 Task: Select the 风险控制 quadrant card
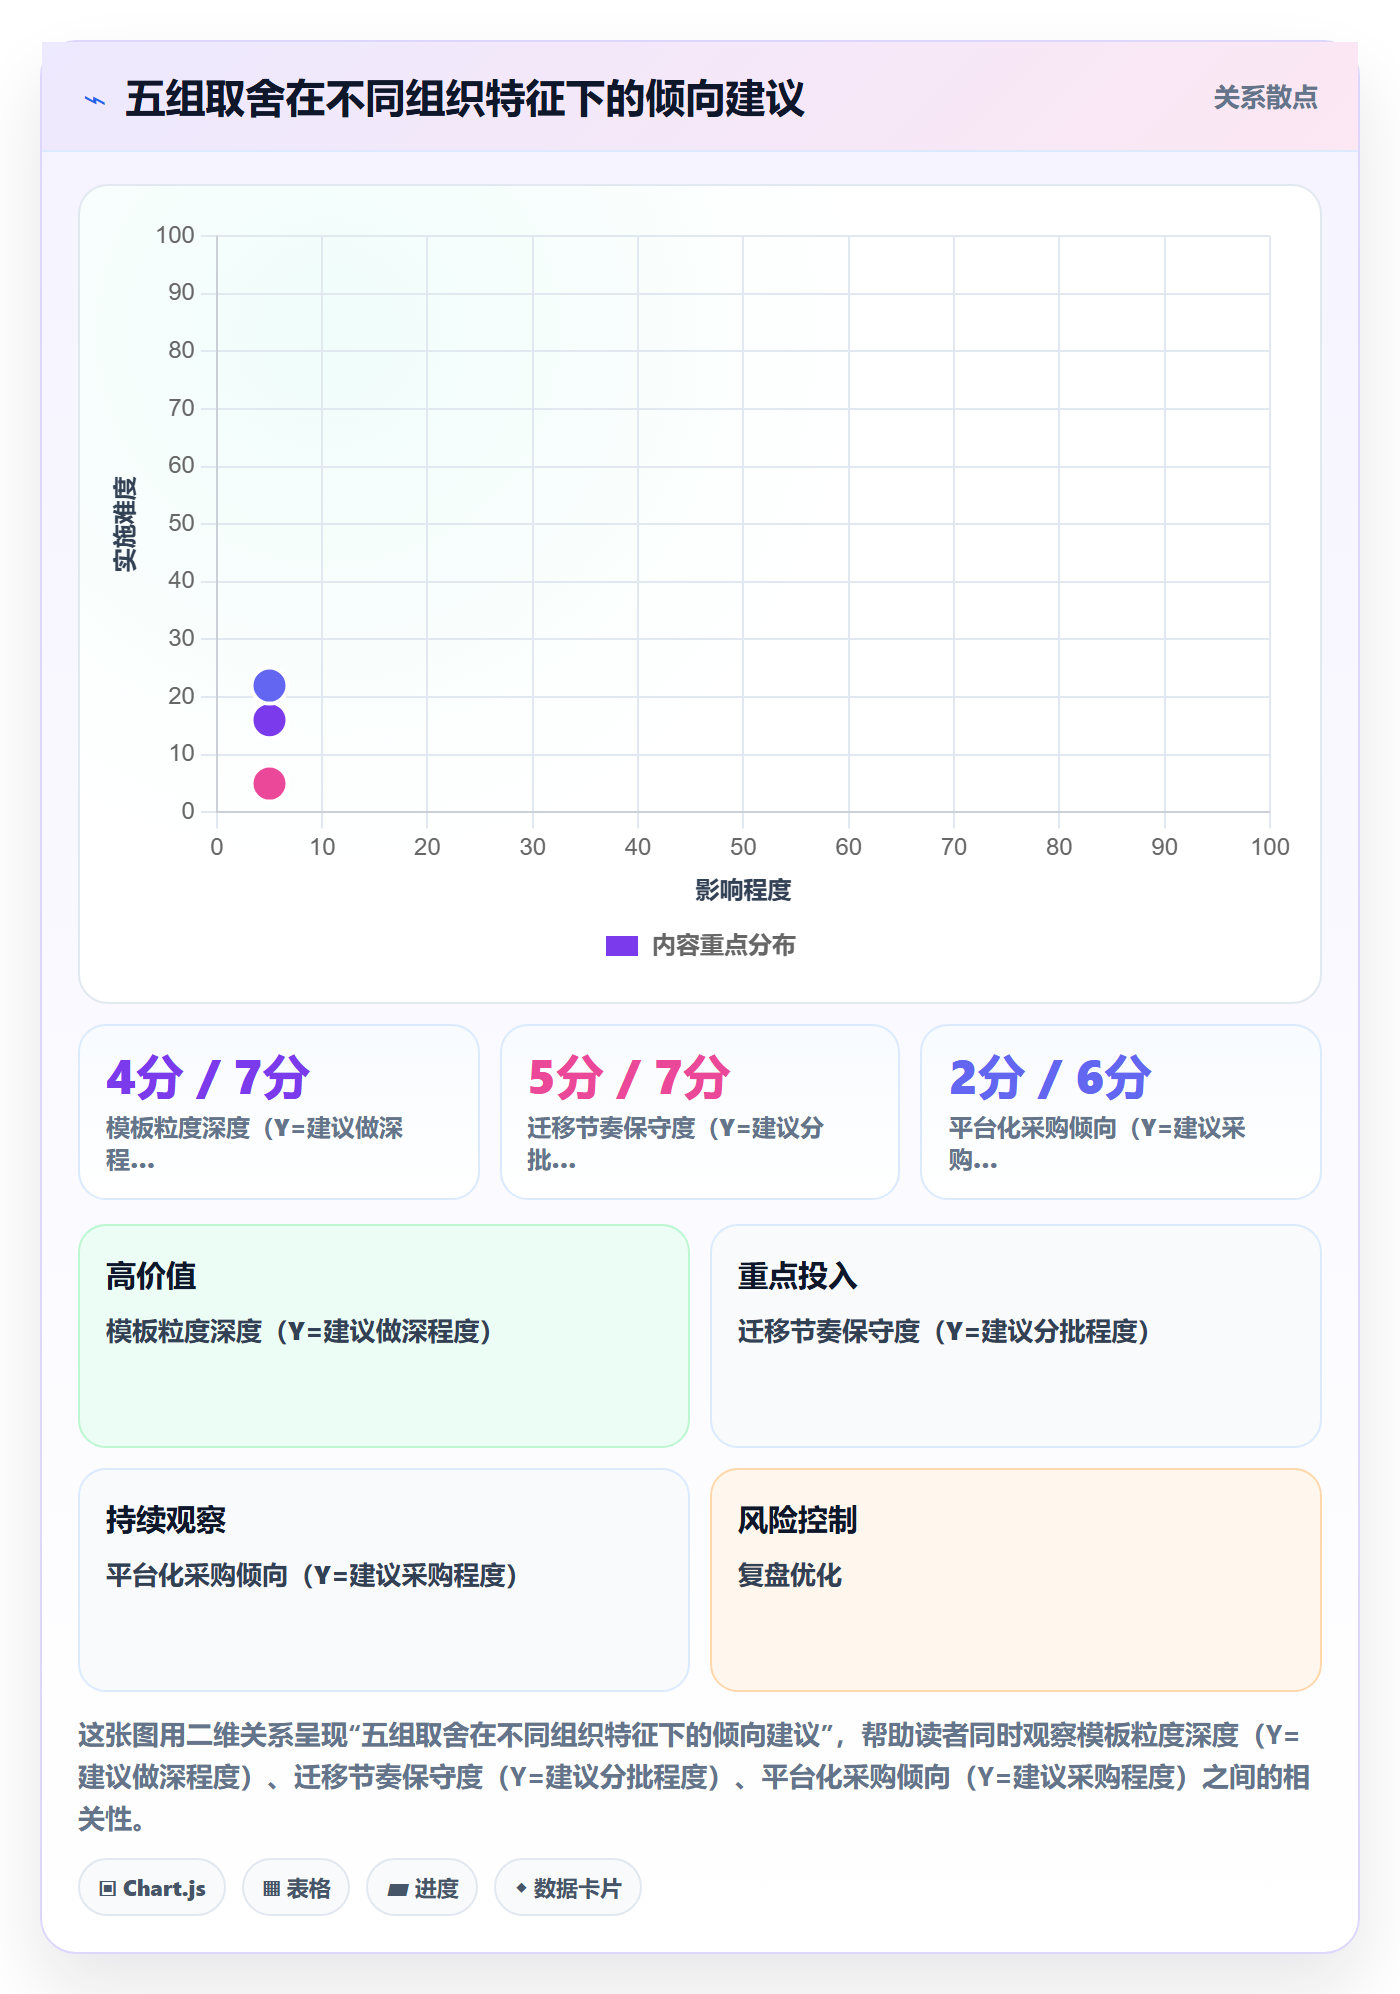tap(1016, 1579)
